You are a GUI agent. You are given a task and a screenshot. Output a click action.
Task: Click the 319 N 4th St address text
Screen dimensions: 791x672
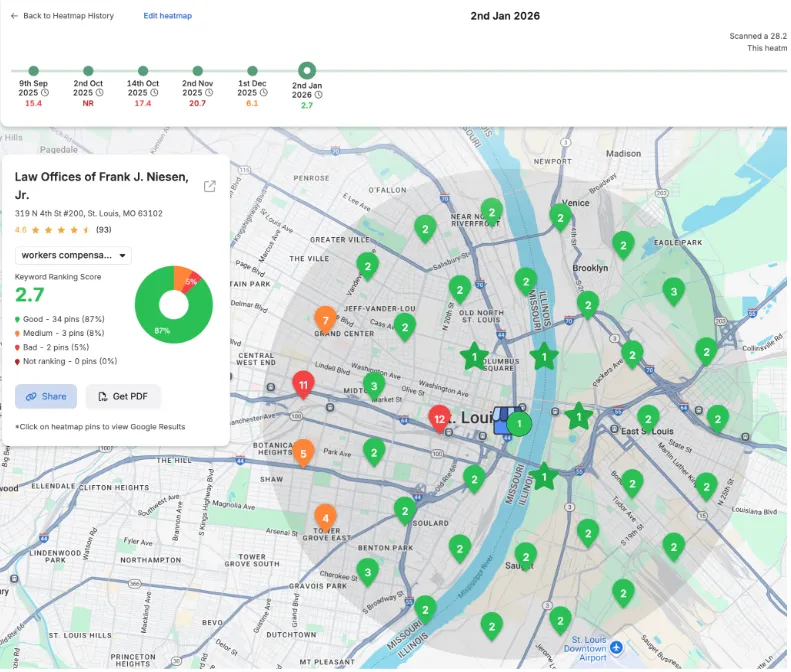pos(89,213)
